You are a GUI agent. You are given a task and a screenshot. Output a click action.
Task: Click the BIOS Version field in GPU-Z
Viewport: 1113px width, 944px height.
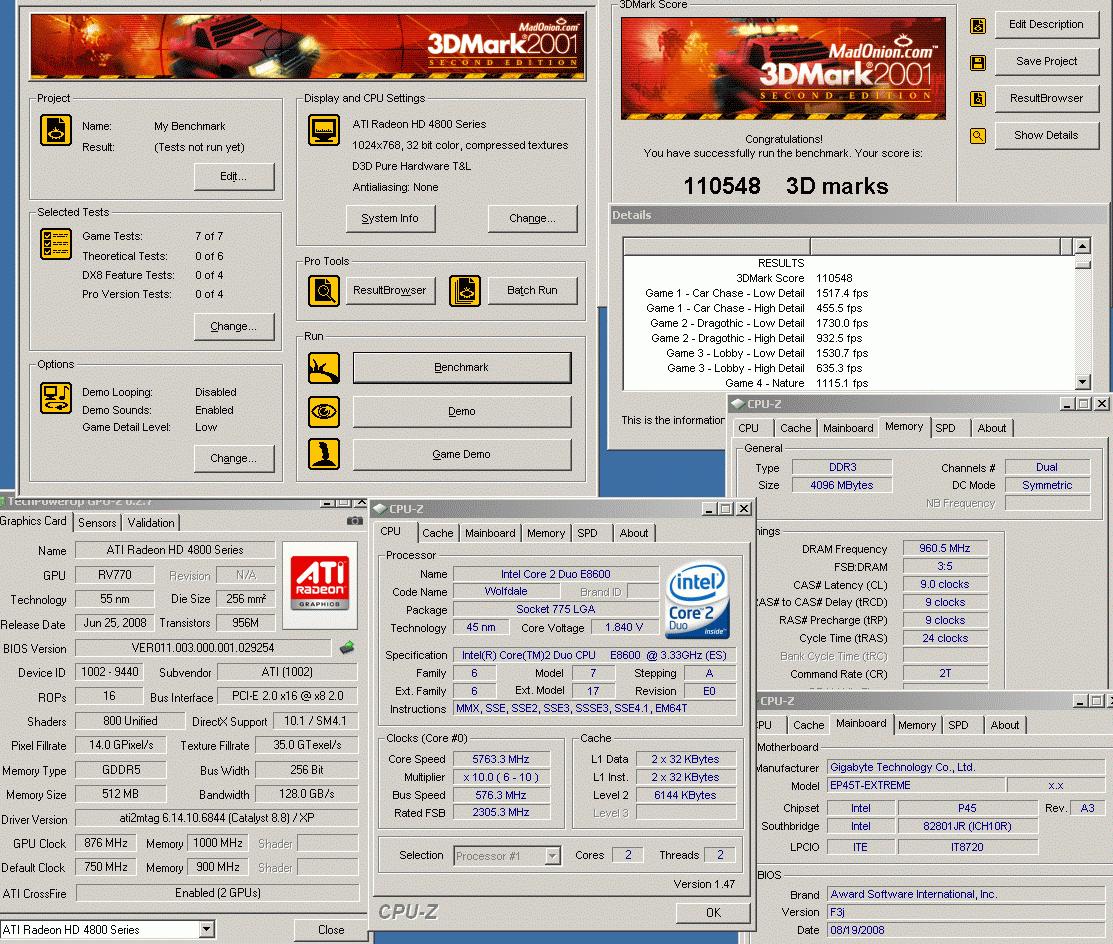(x=203, y=648)
